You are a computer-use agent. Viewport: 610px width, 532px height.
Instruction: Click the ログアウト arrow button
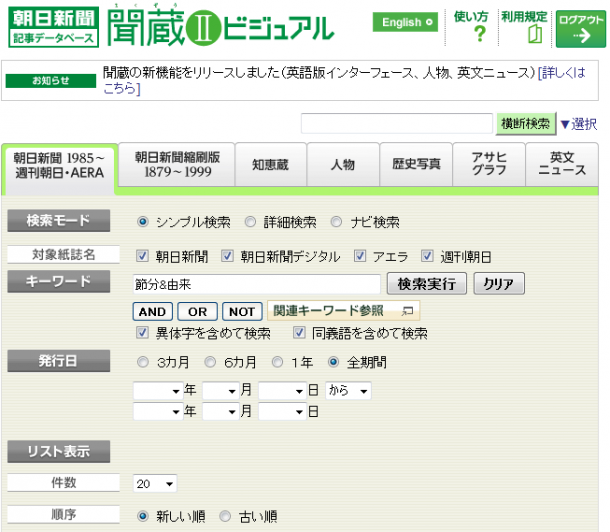581,29
